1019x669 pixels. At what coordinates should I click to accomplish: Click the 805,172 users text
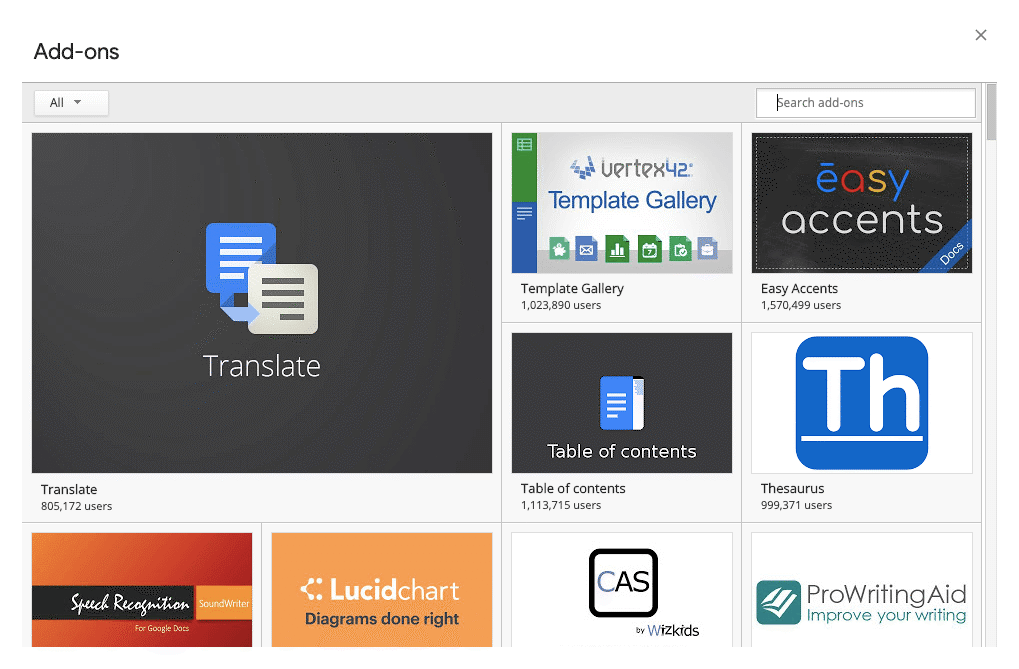pos(77,506)
